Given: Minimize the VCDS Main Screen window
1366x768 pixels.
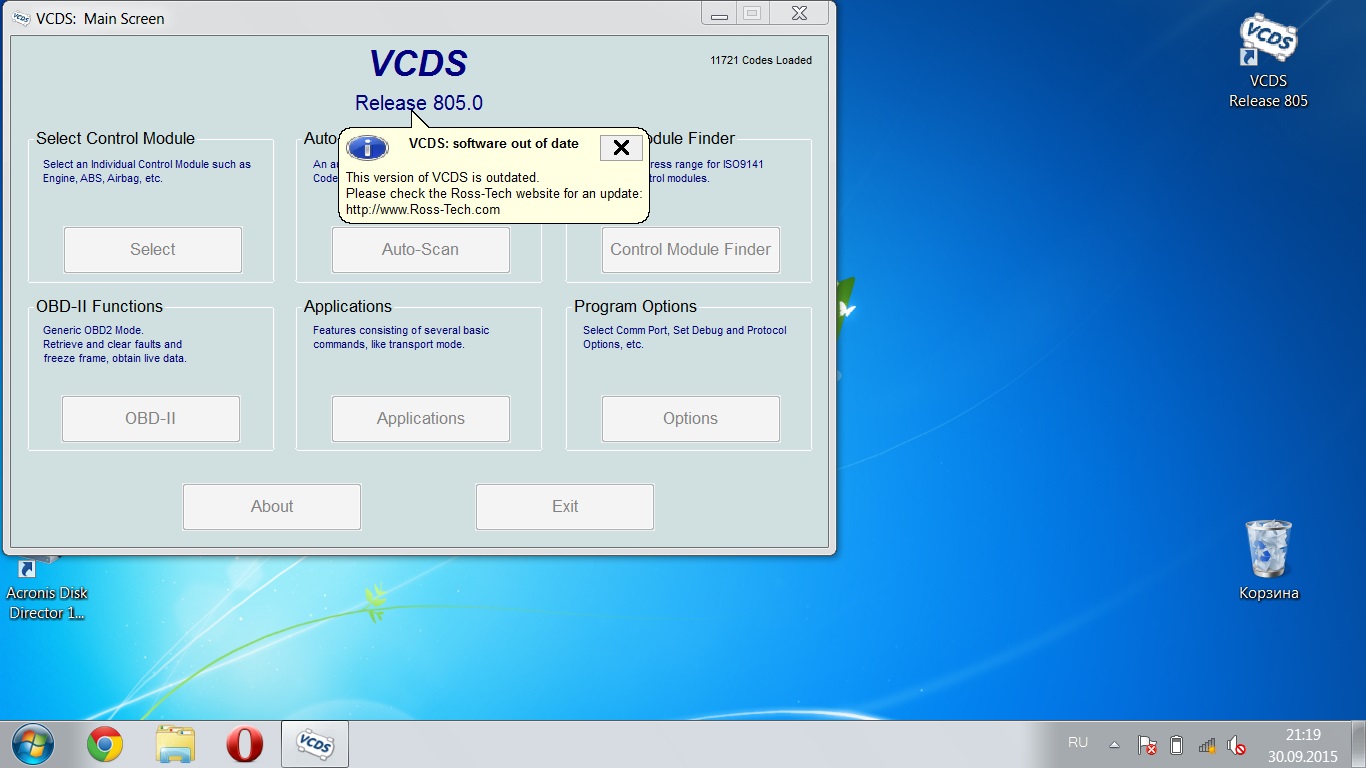Looking at the screenshot, I should [x=719, y=14].
